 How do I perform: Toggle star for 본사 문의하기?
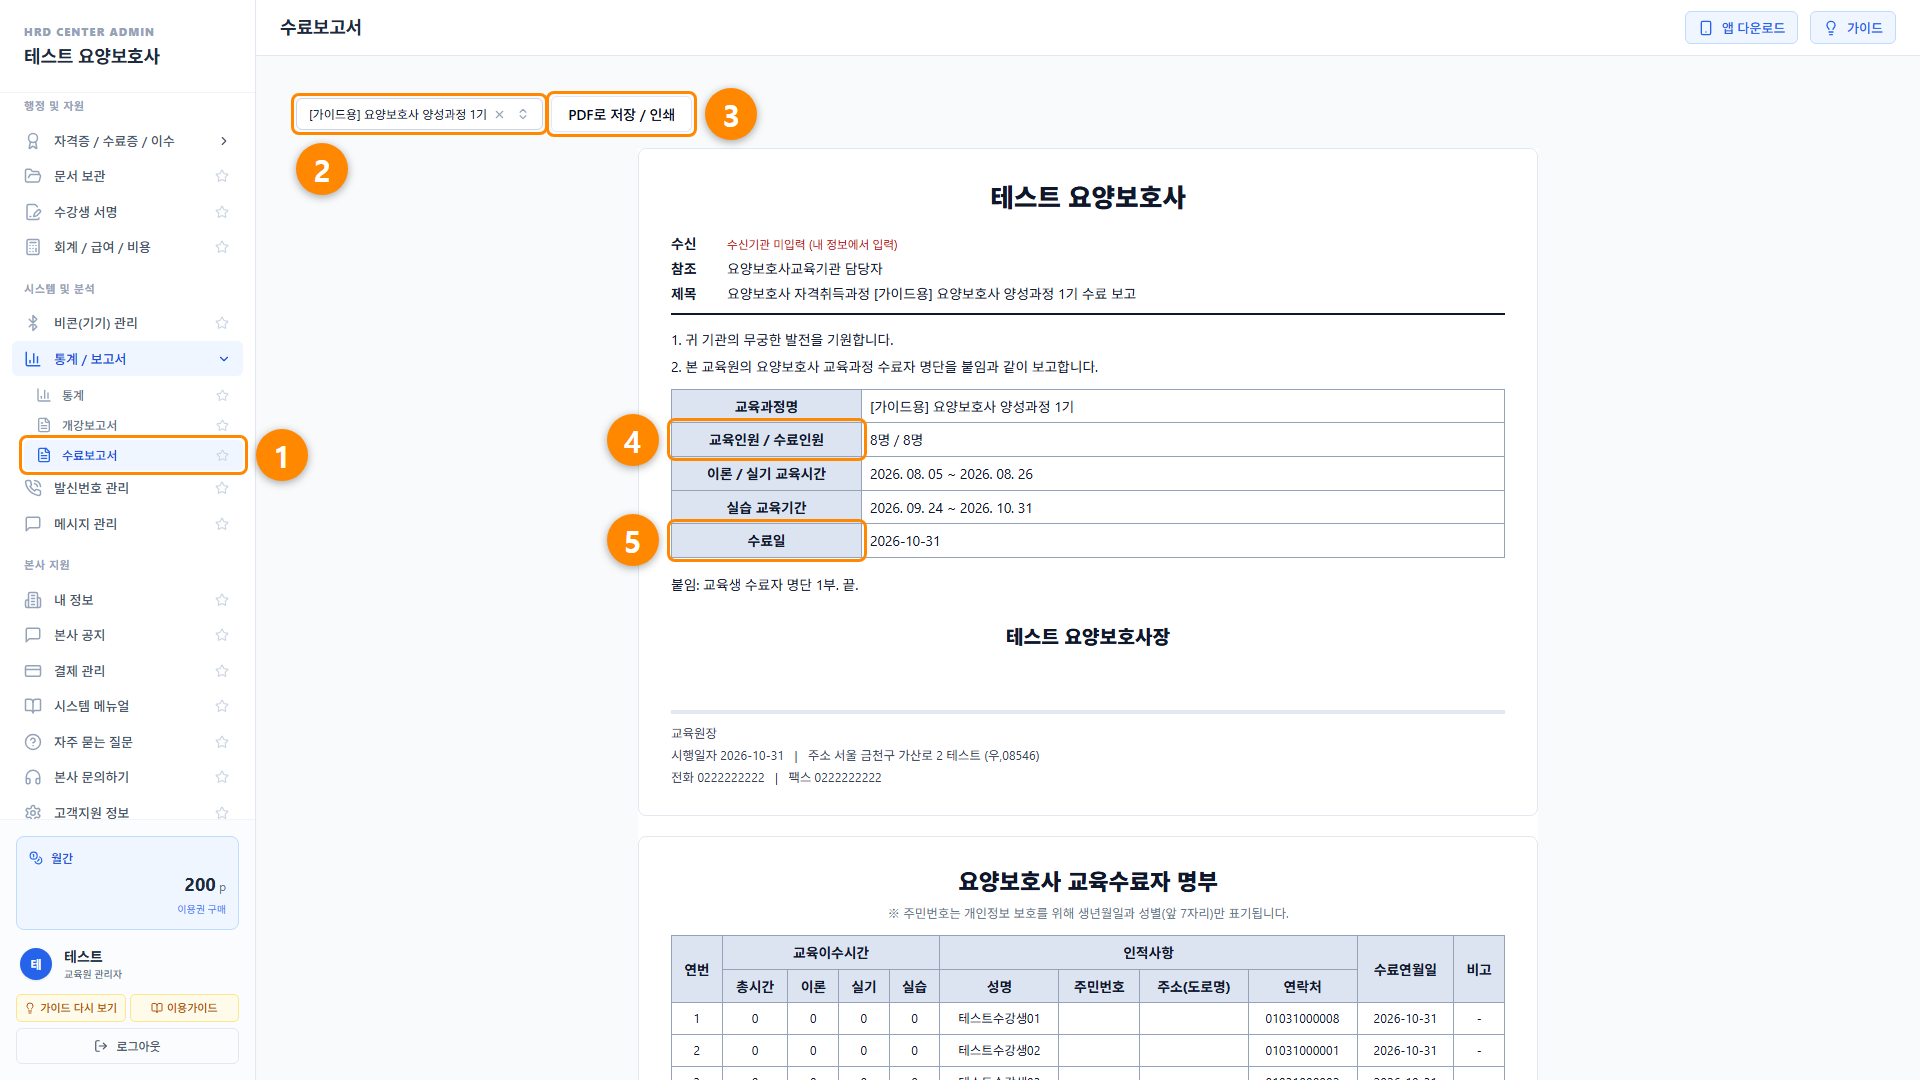click(222, 777)
